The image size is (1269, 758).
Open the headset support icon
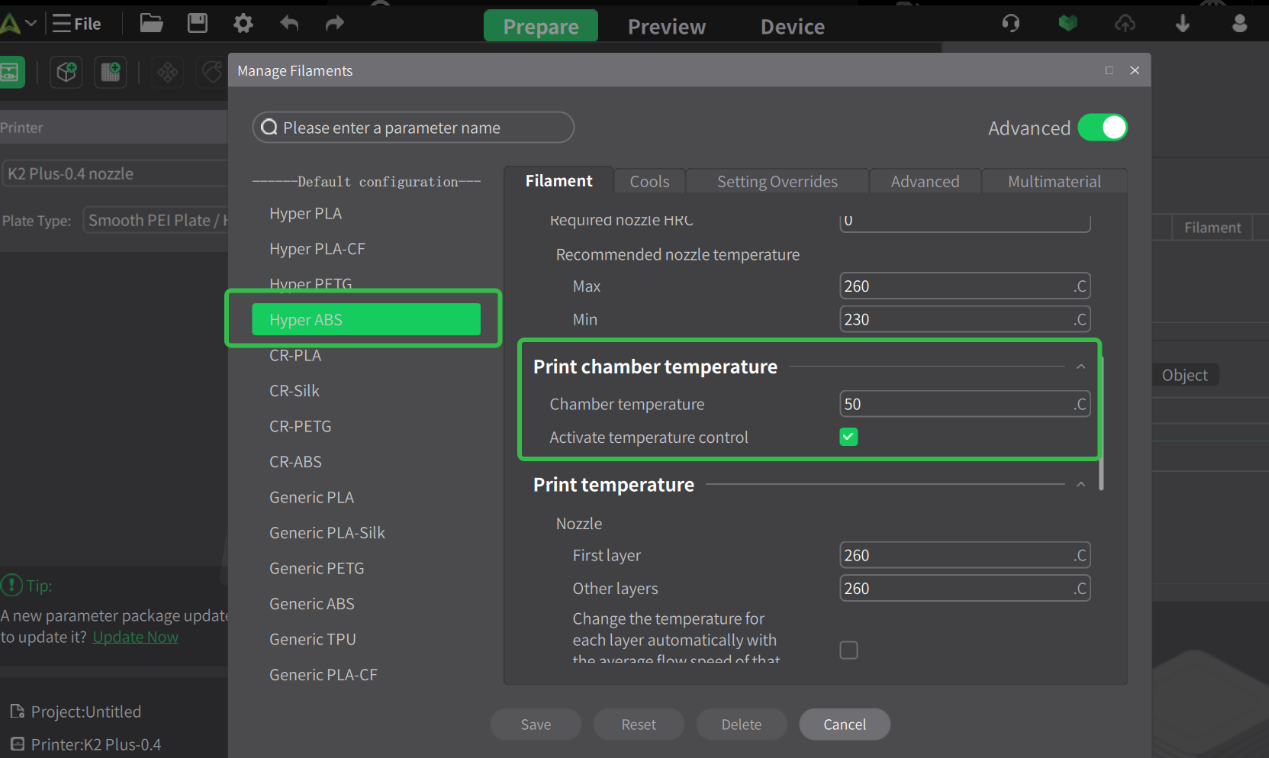coord(1011,23)
